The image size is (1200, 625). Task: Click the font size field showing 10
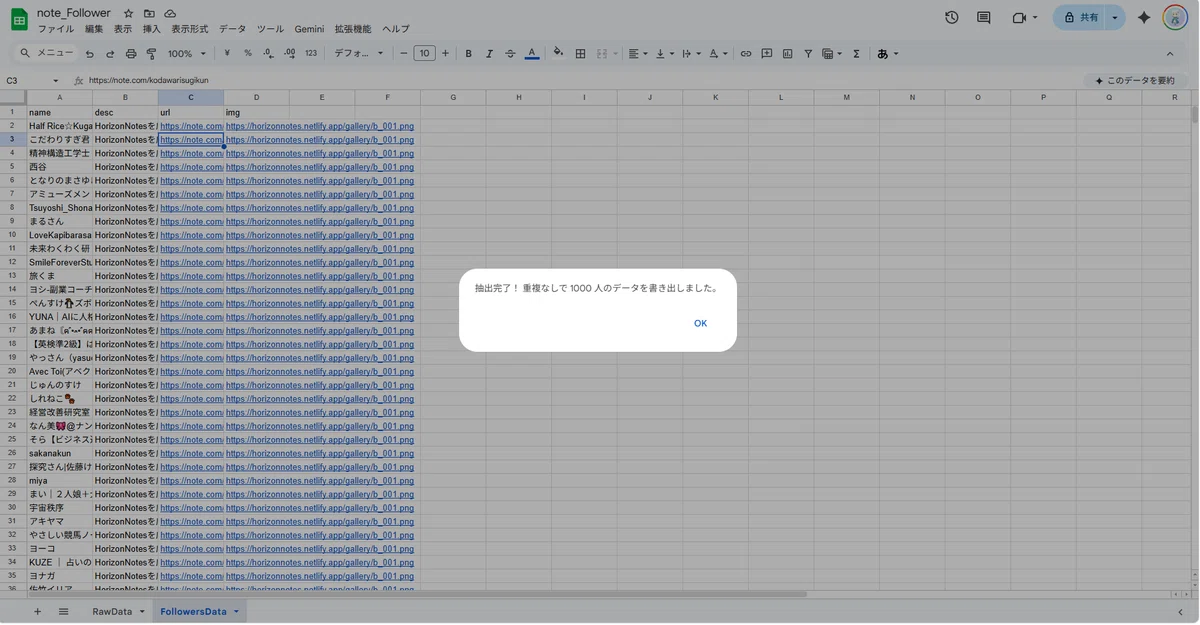coord(424,54)
